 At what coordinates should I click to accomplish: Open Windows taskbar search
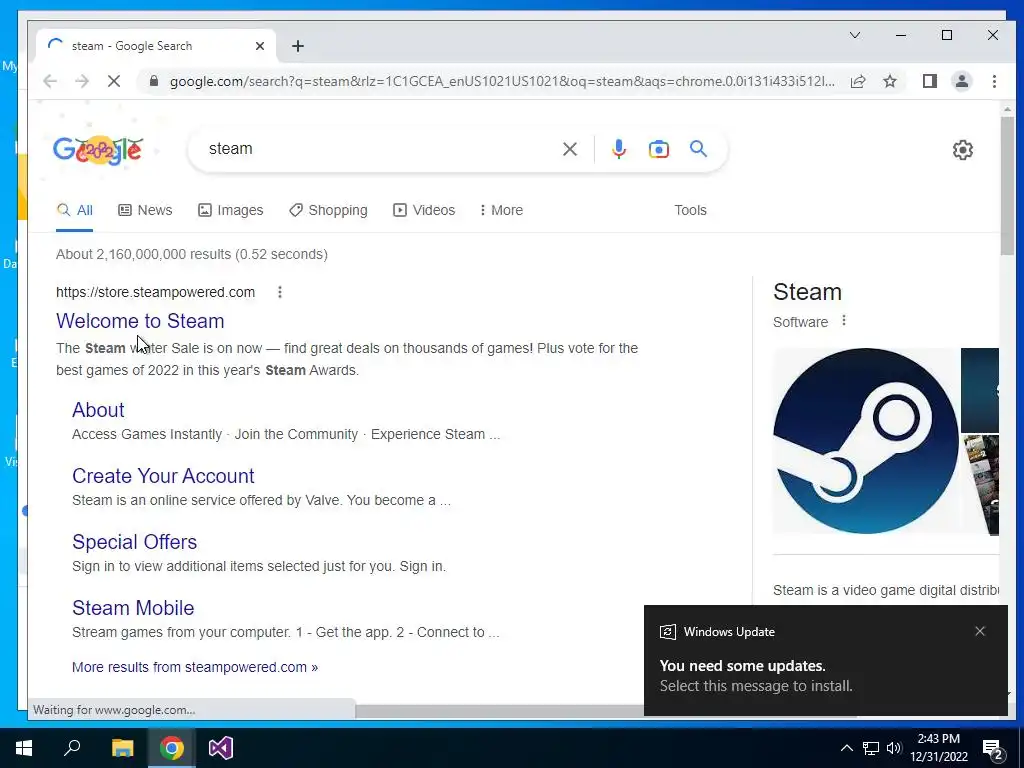(x=72, y=748)
